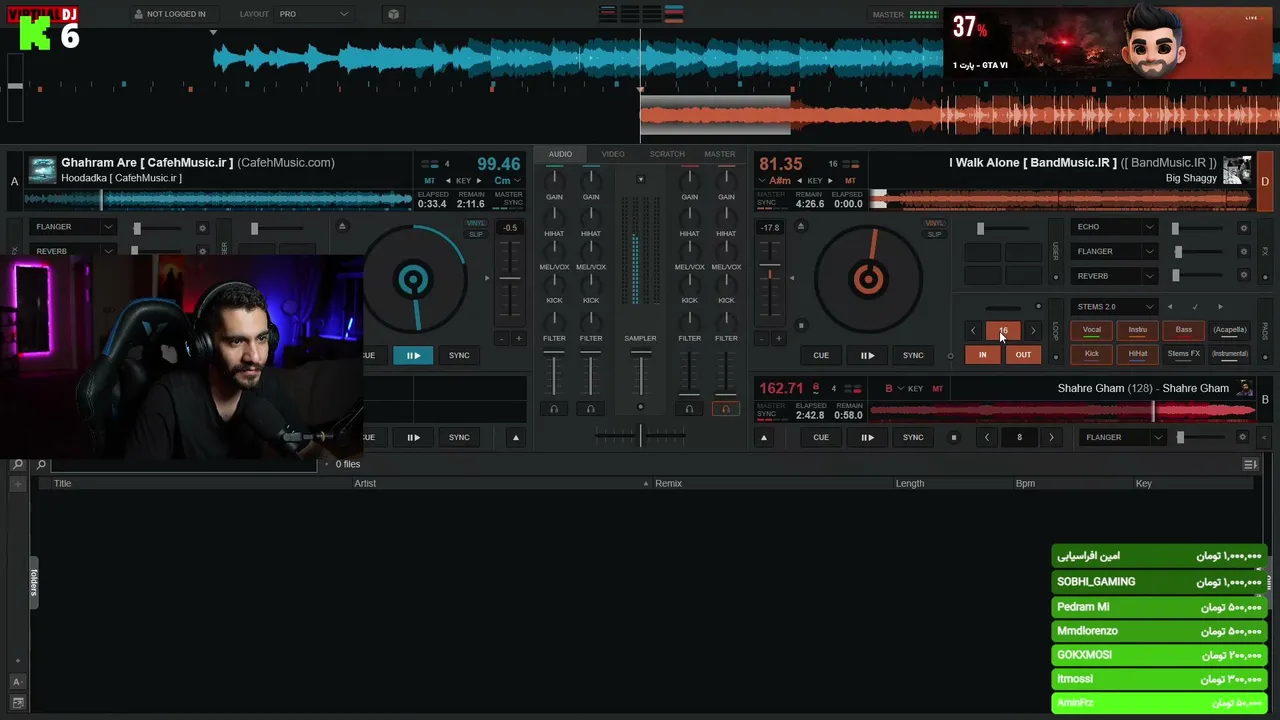Image resolution: width=1280 pixels, height=720 pixels.
Task: Click the loop increase arrow right of 8
Action: point(1051,437)
